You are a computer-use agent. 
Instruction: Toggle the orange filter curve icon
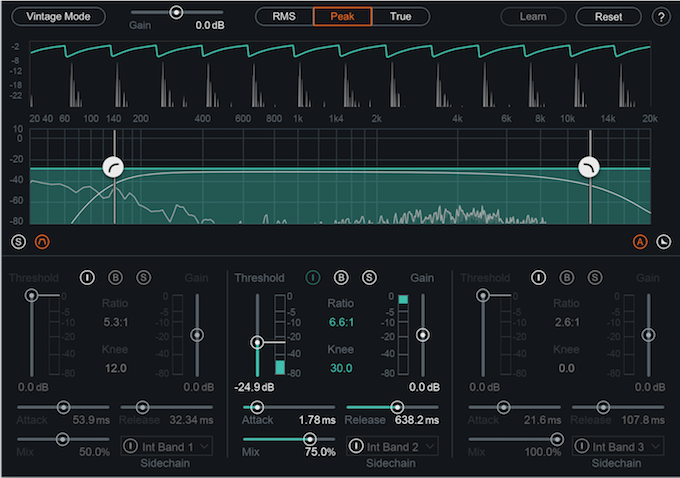(42, 242)
